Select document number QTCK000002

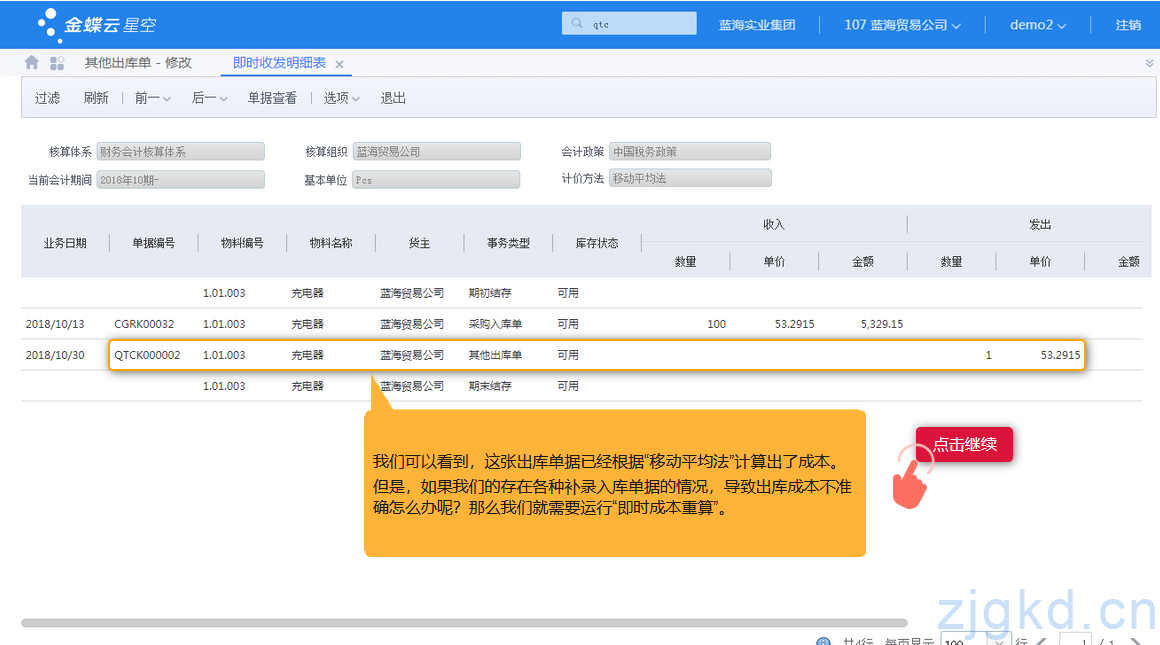147,355
